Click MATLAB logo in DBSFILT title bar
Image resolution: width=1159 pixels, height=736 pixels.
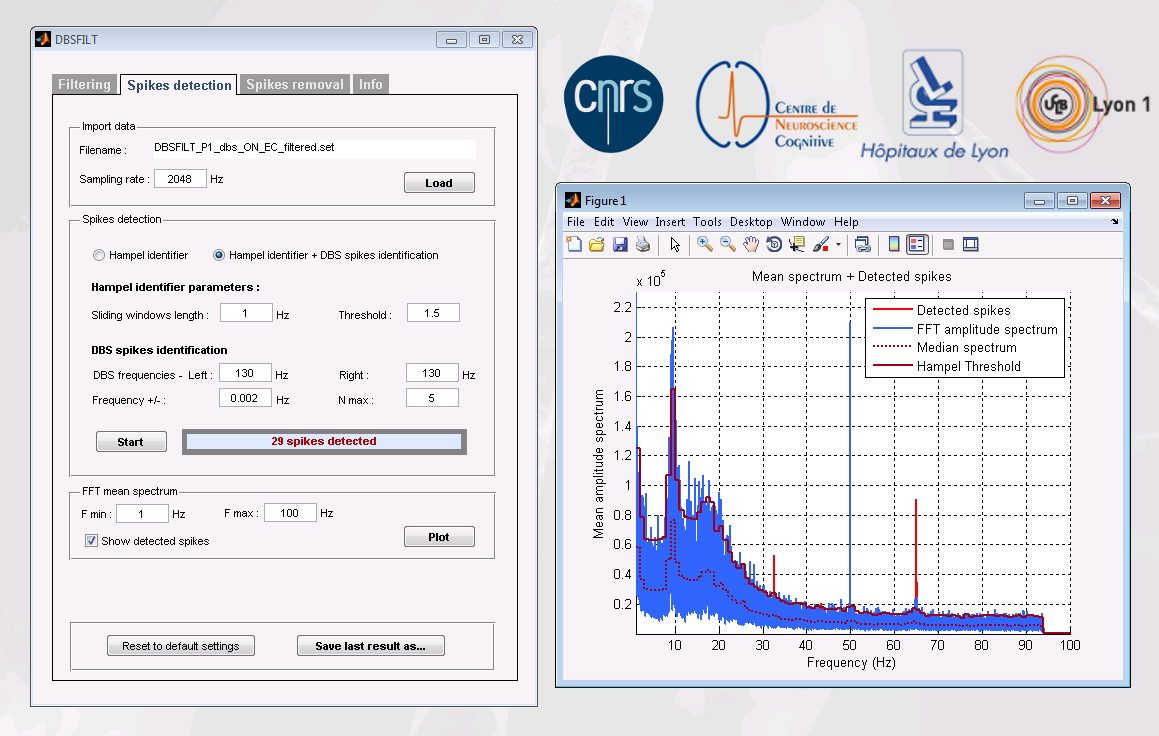(43, 39)
